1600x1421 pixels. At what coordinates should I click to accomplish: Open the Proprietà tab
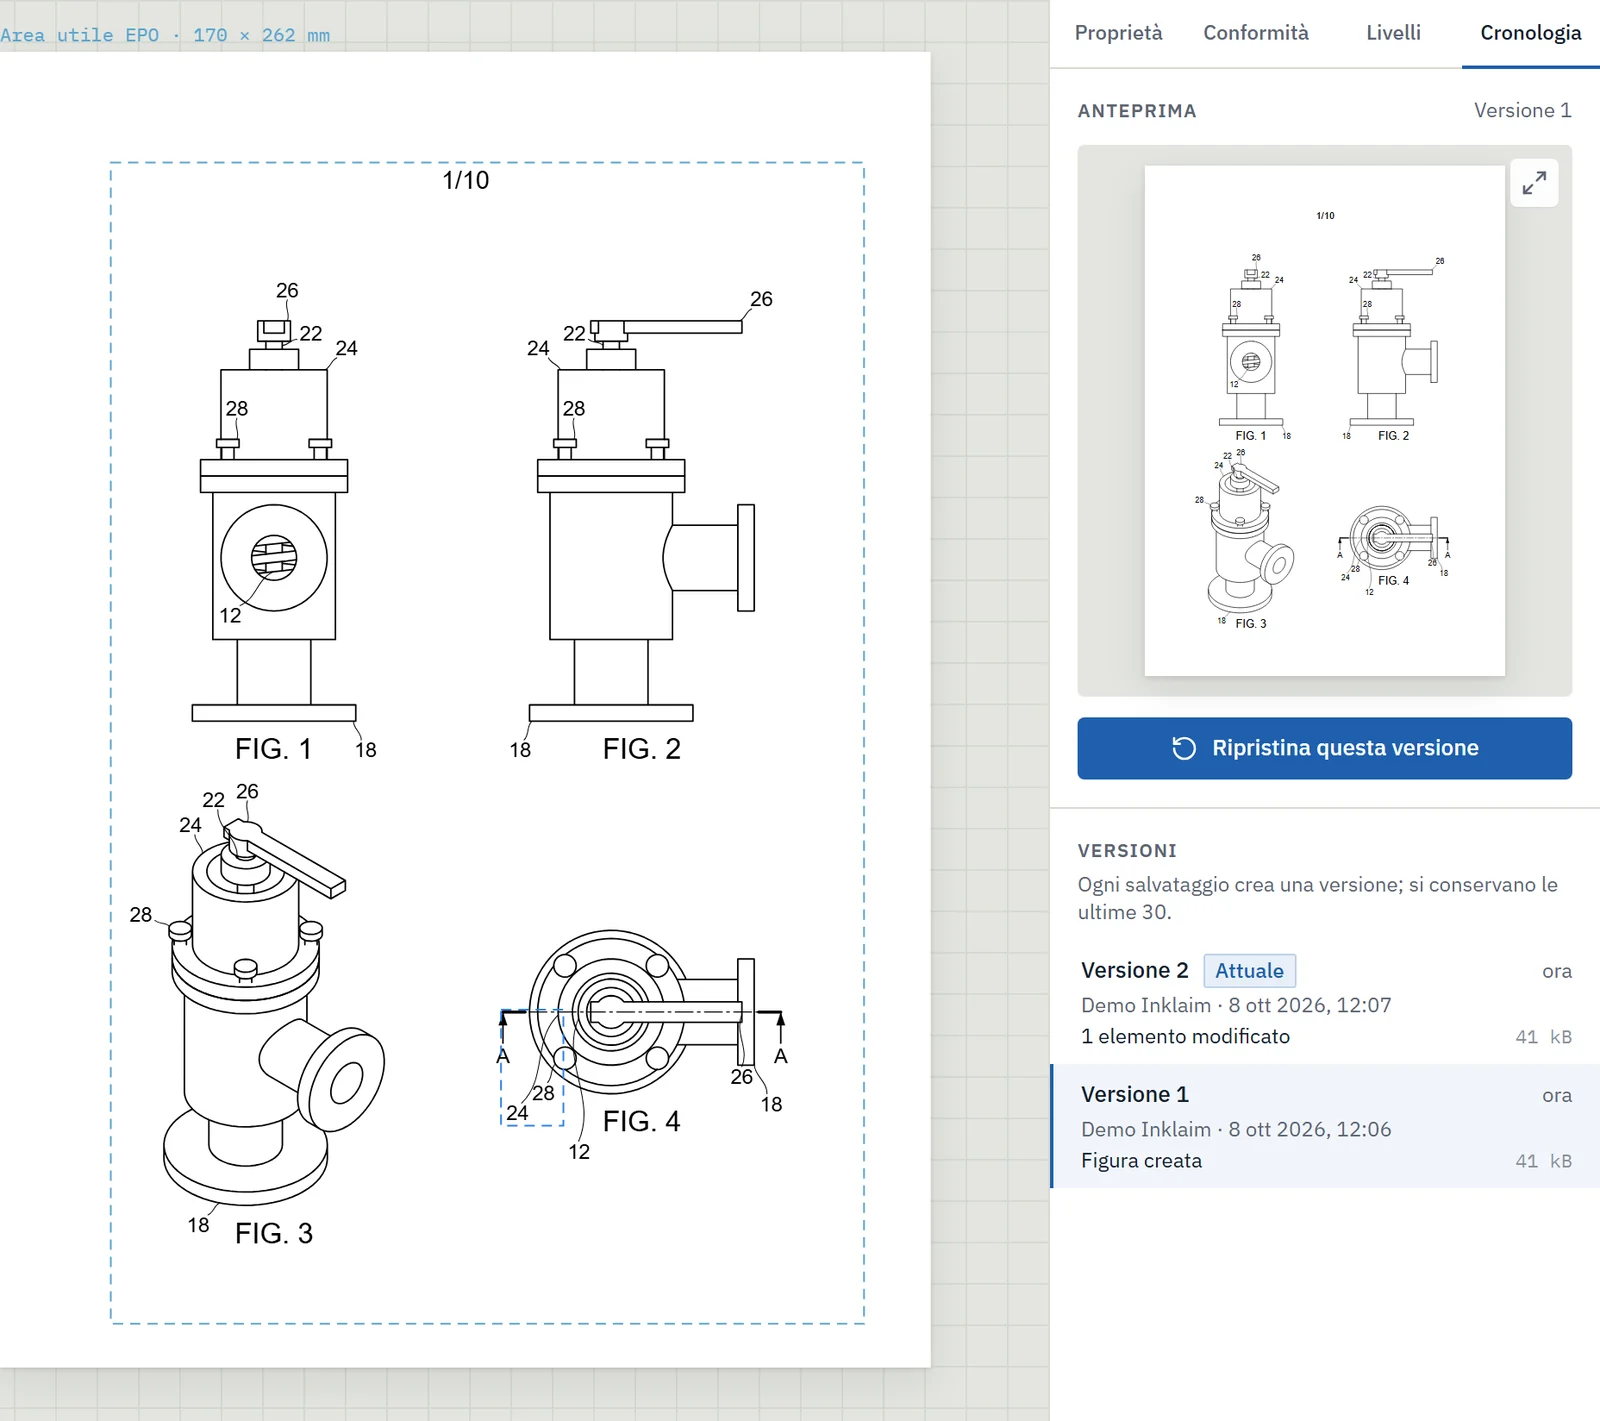[1118, 33]
